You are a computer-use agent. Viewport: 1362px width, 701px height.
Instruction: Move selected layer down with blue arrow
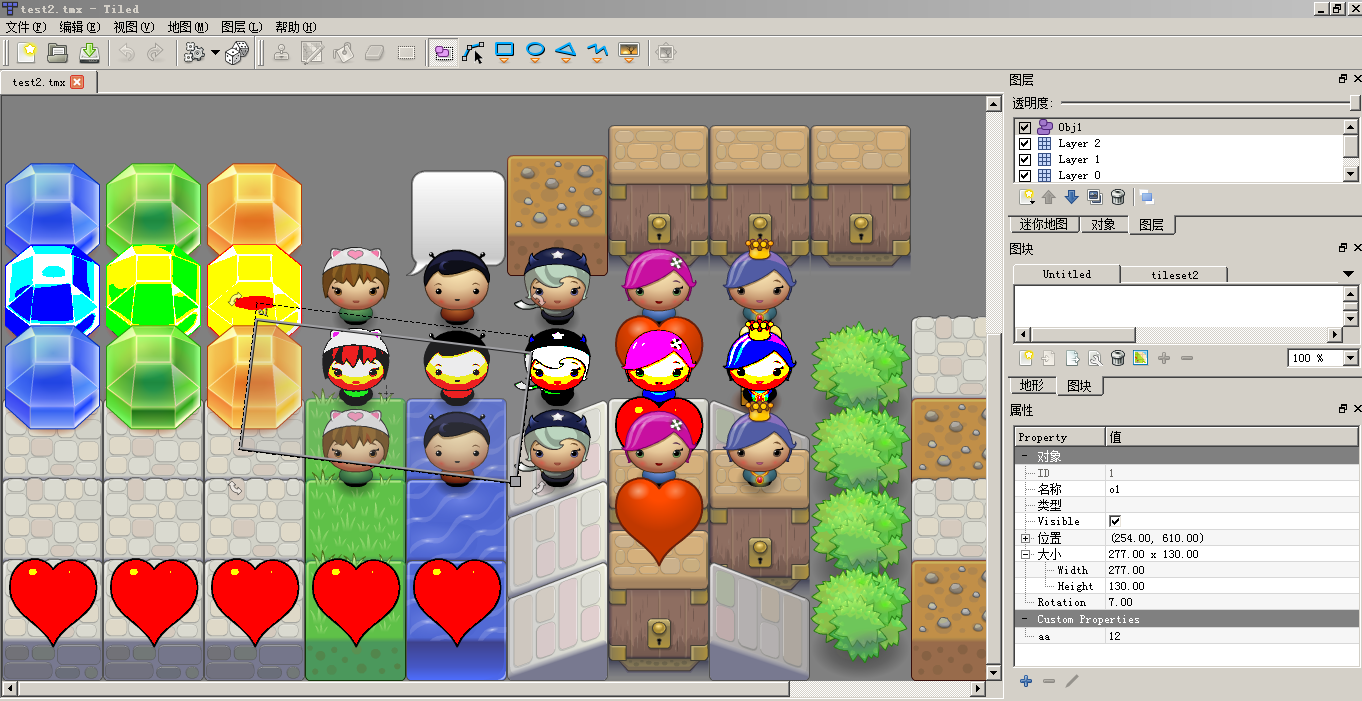tap(1071, 197)
